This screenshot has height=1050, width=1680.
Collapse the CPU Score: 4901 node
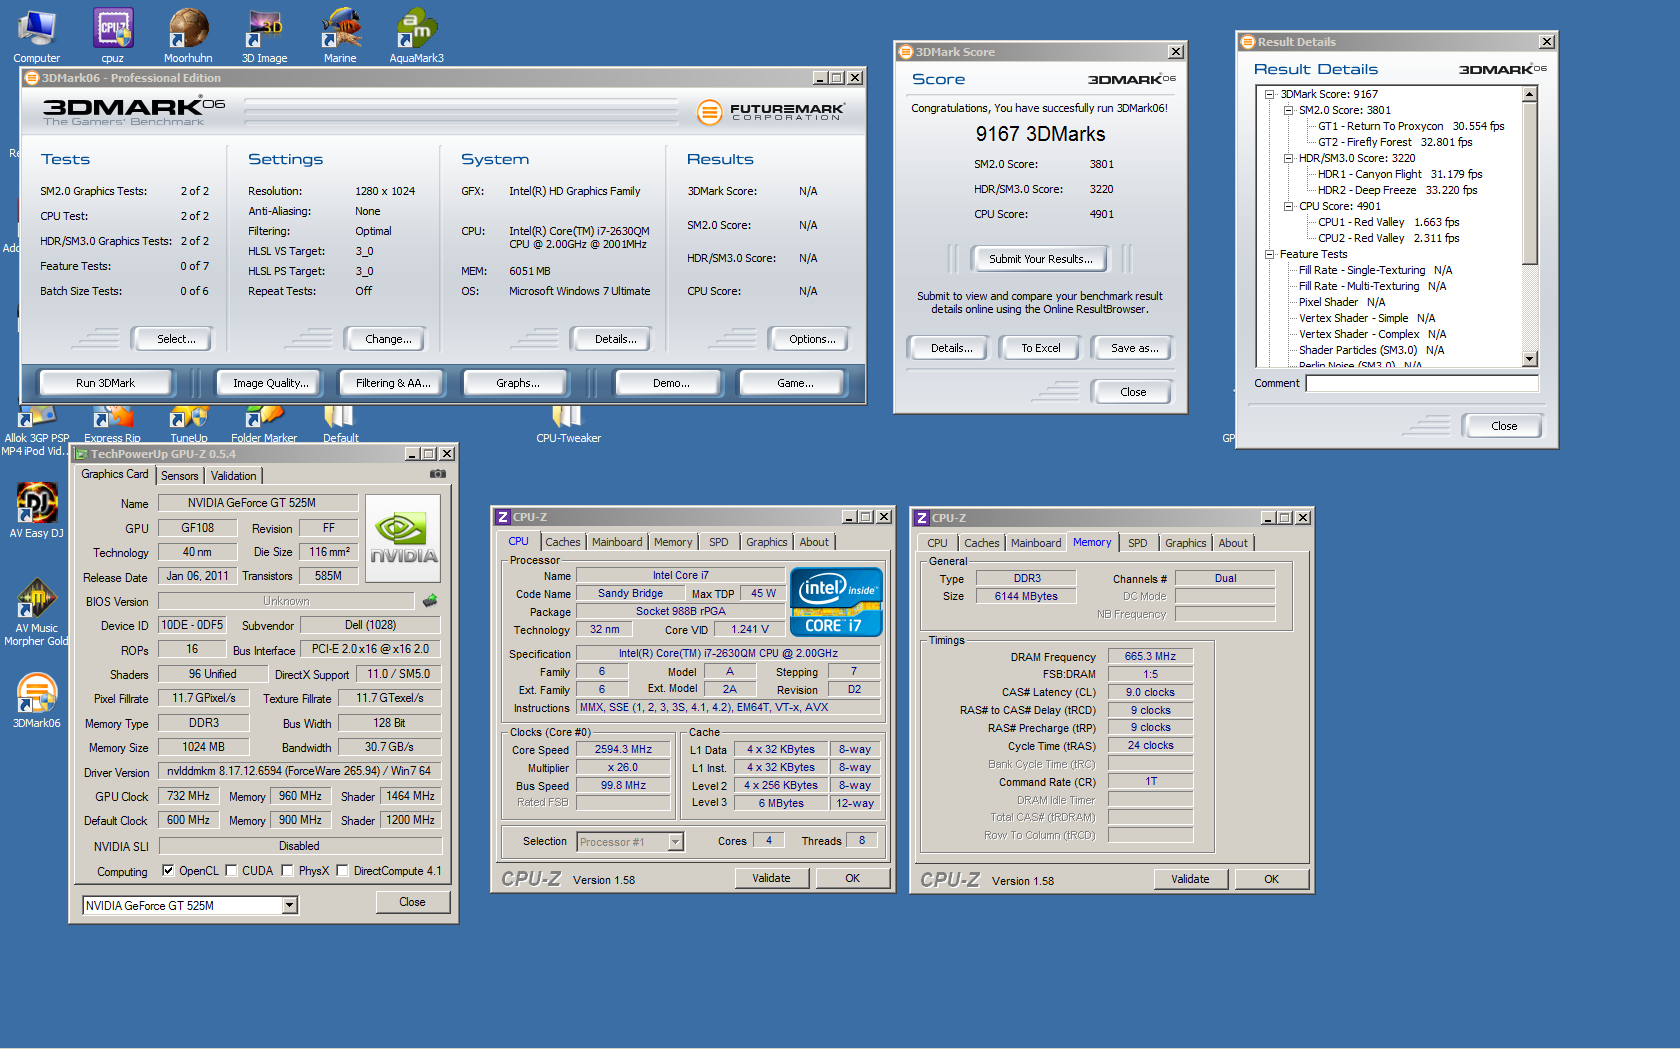[x=1289, y=206]
